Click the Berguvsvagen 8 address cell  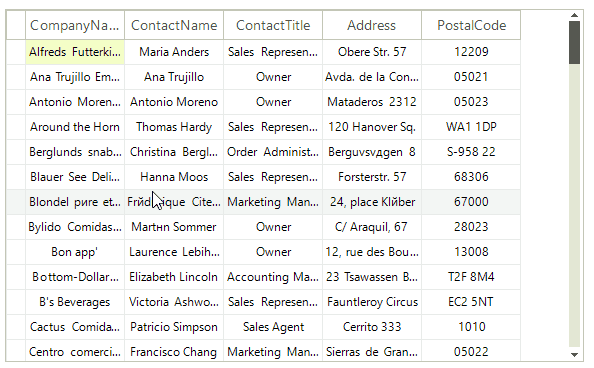[372, 152]
